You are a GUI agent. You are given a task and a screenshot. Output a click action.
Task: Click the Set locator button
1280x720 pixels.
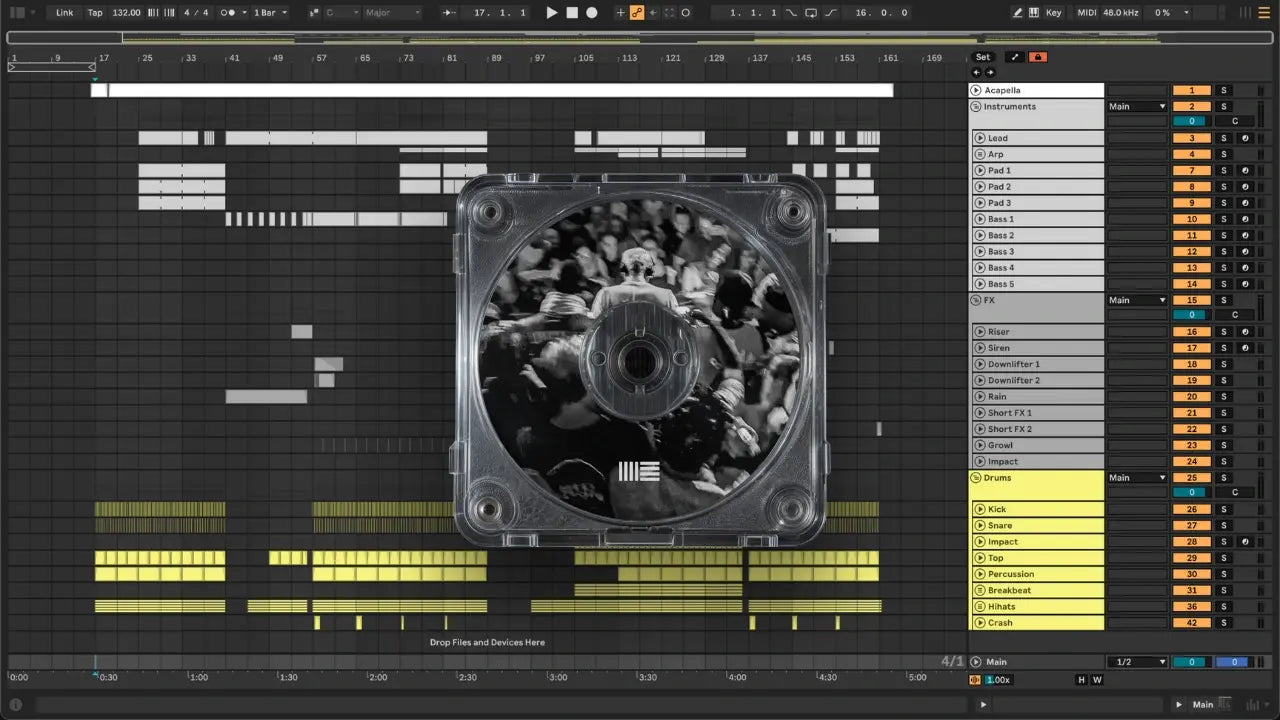point(983,57)
